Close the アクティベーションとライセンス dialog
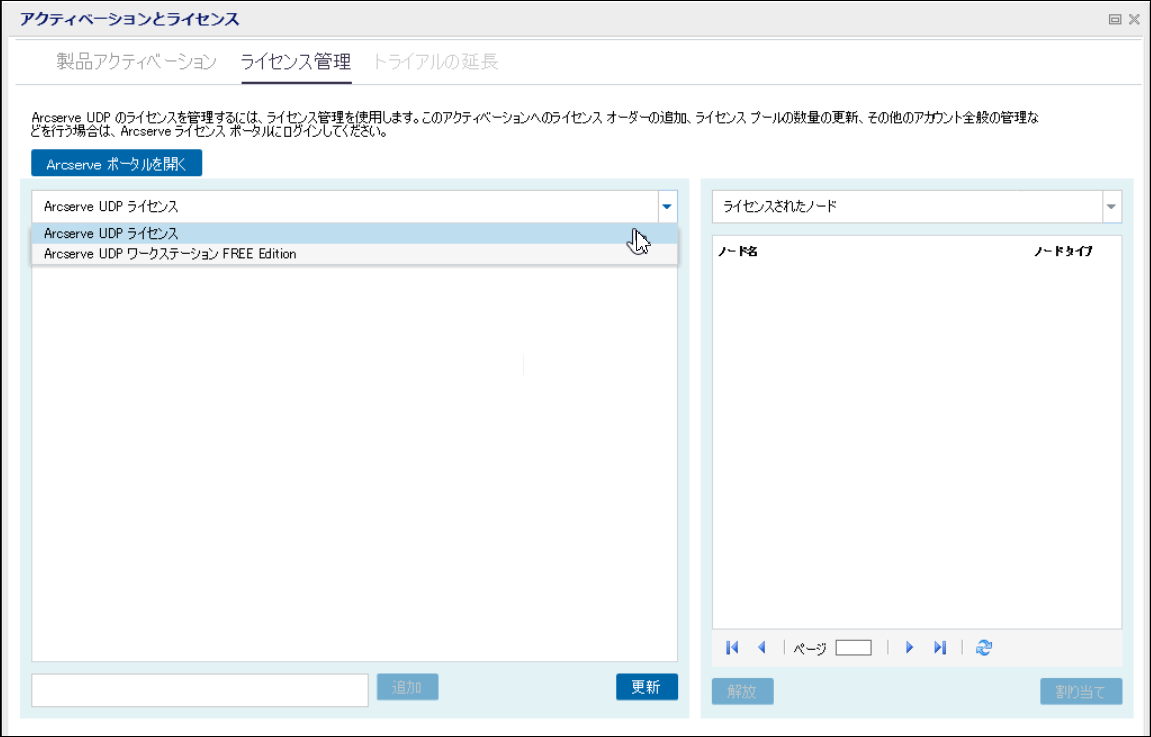 (x=1134, y=20)
